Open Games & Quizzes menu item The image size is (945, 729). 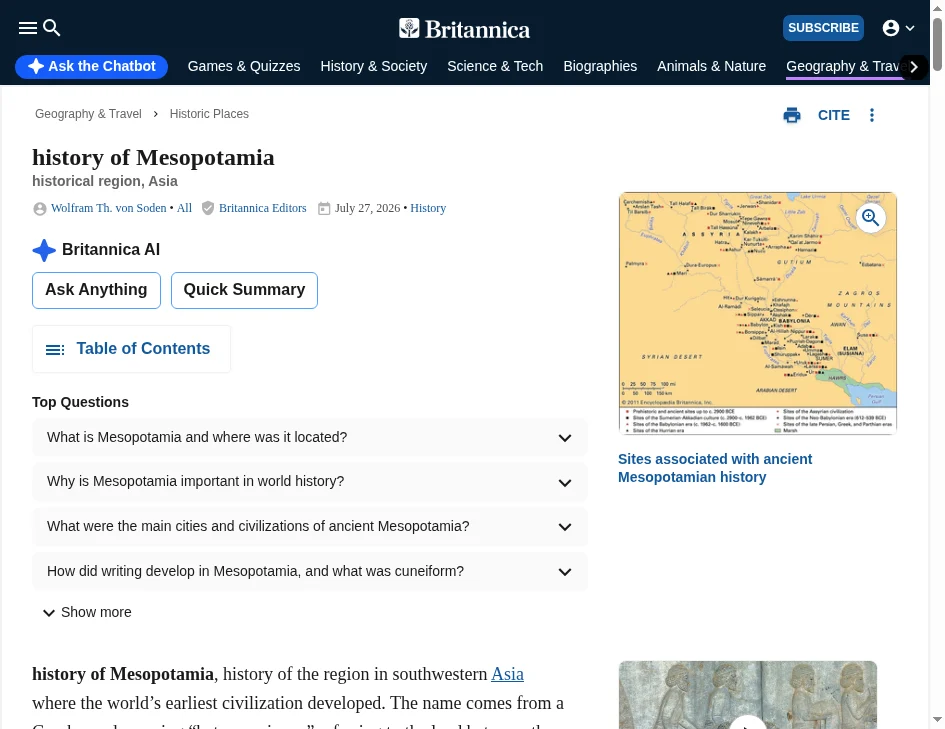[244, 66]
